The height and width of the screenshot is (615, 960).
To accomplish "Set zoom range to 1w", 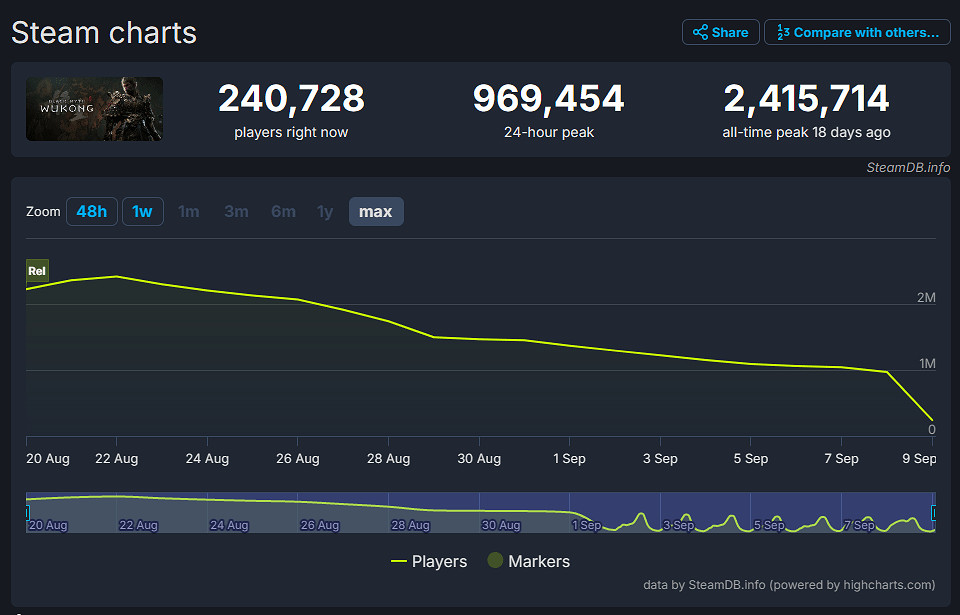I will coord(143,211).
